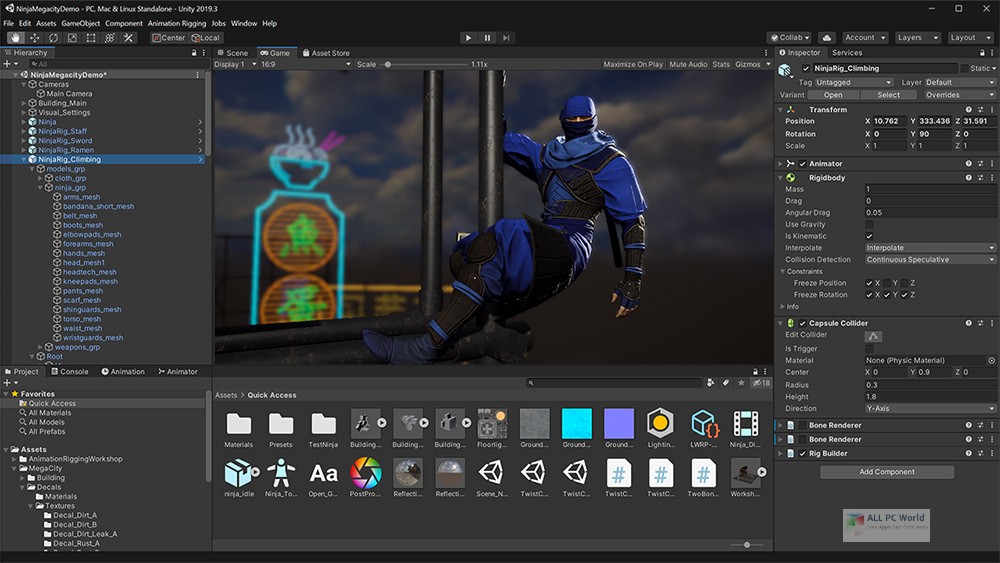Open Collision Detection dropdown
1000x563 pixels.
930,260
